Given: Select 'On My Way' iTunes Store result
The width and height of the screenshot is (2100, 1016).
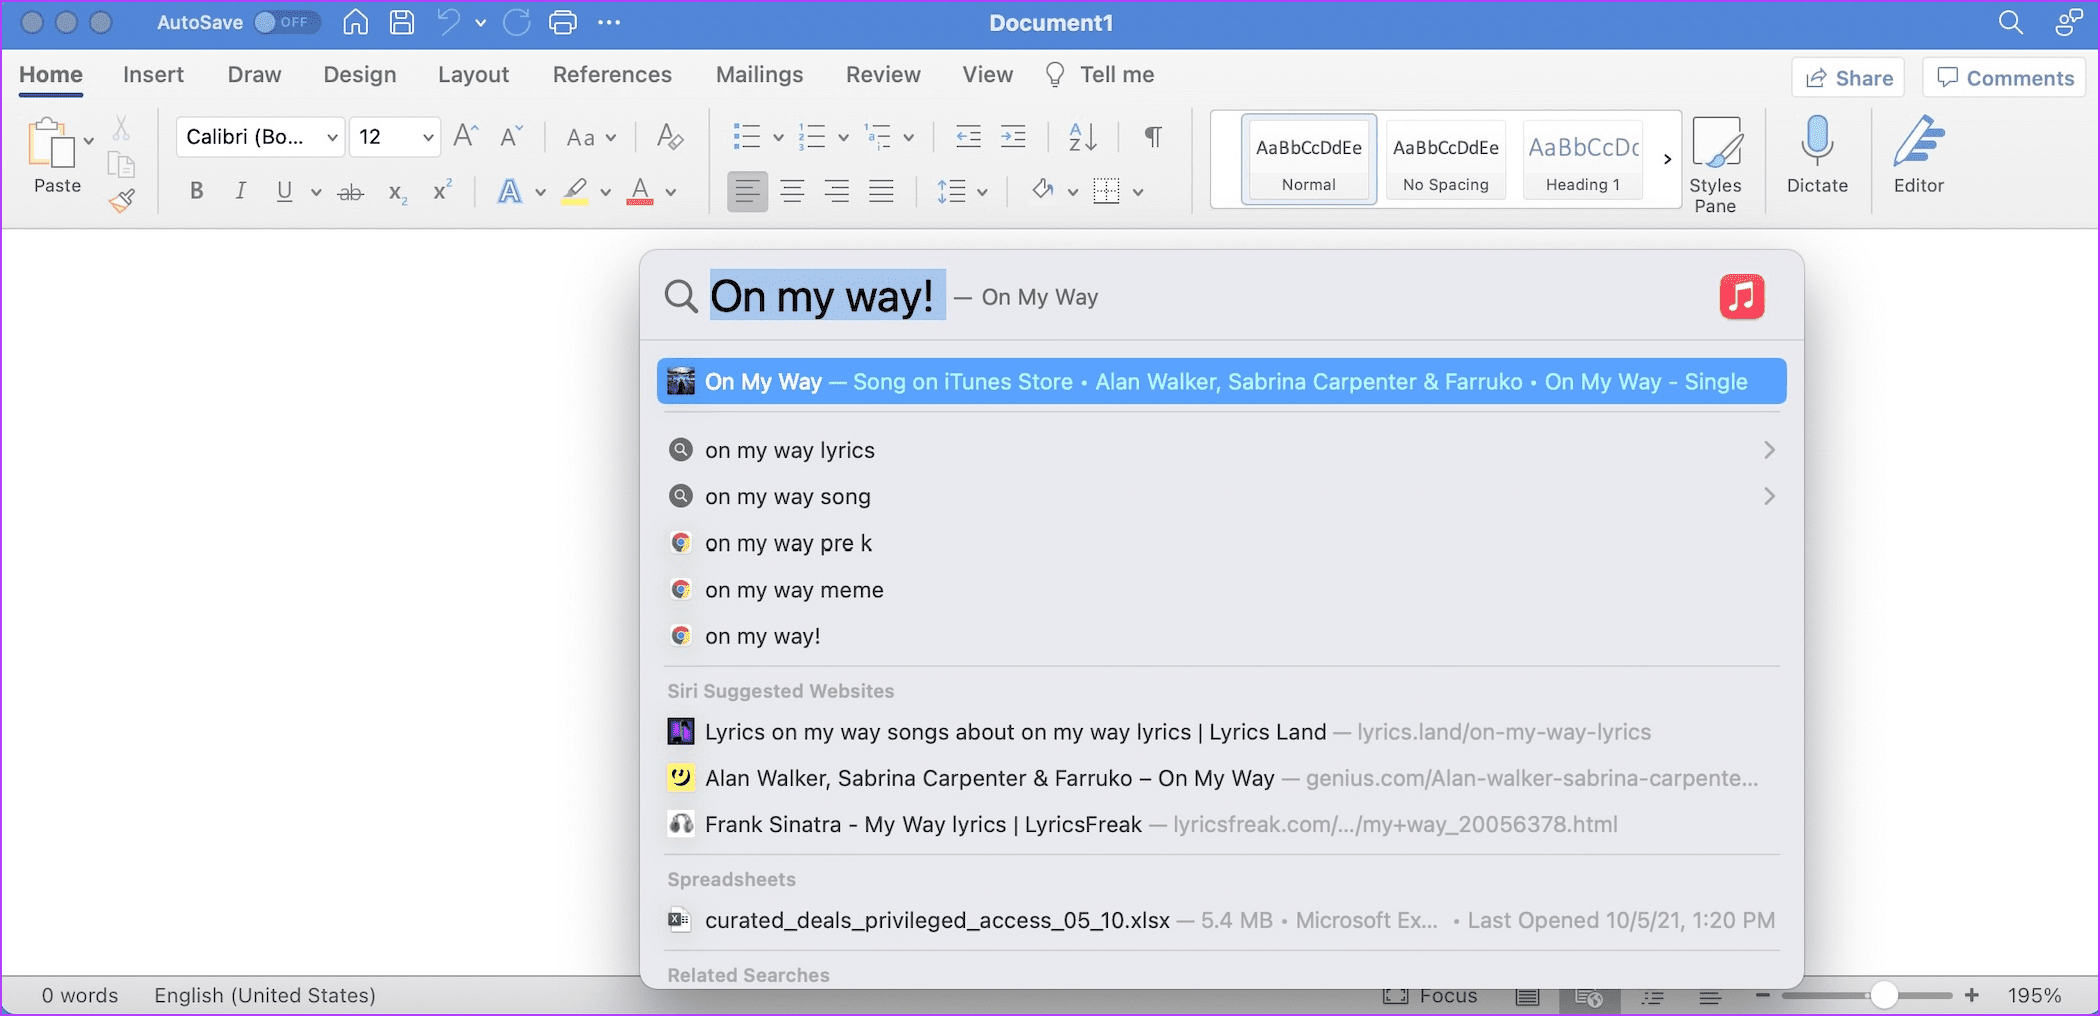Looking at the screenshot, I should tap(1222, 381).
